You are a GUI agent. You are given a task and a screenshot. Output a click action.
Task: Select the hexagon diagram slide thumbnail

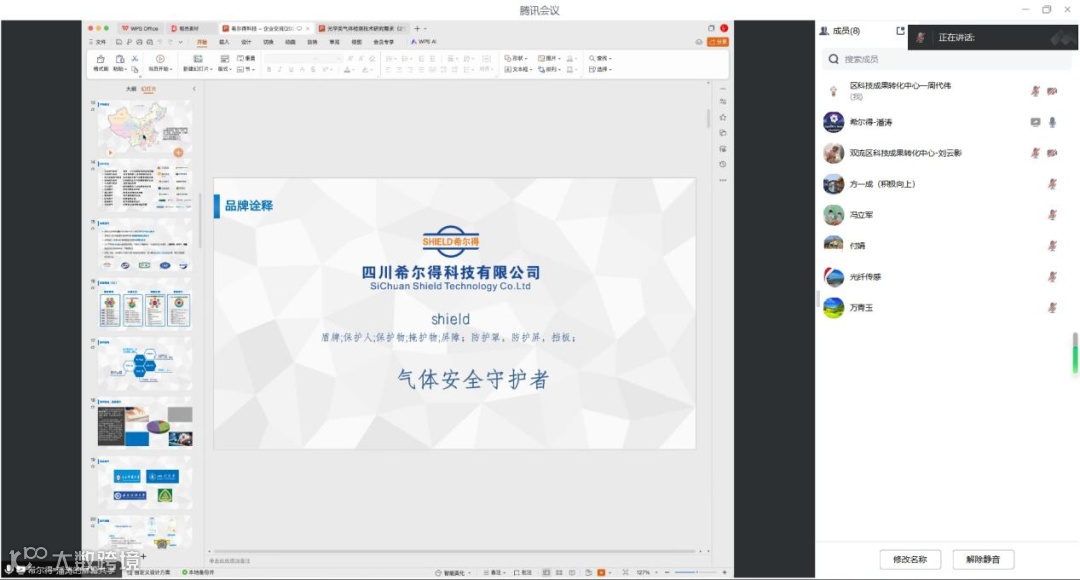(x=145, y=364)
